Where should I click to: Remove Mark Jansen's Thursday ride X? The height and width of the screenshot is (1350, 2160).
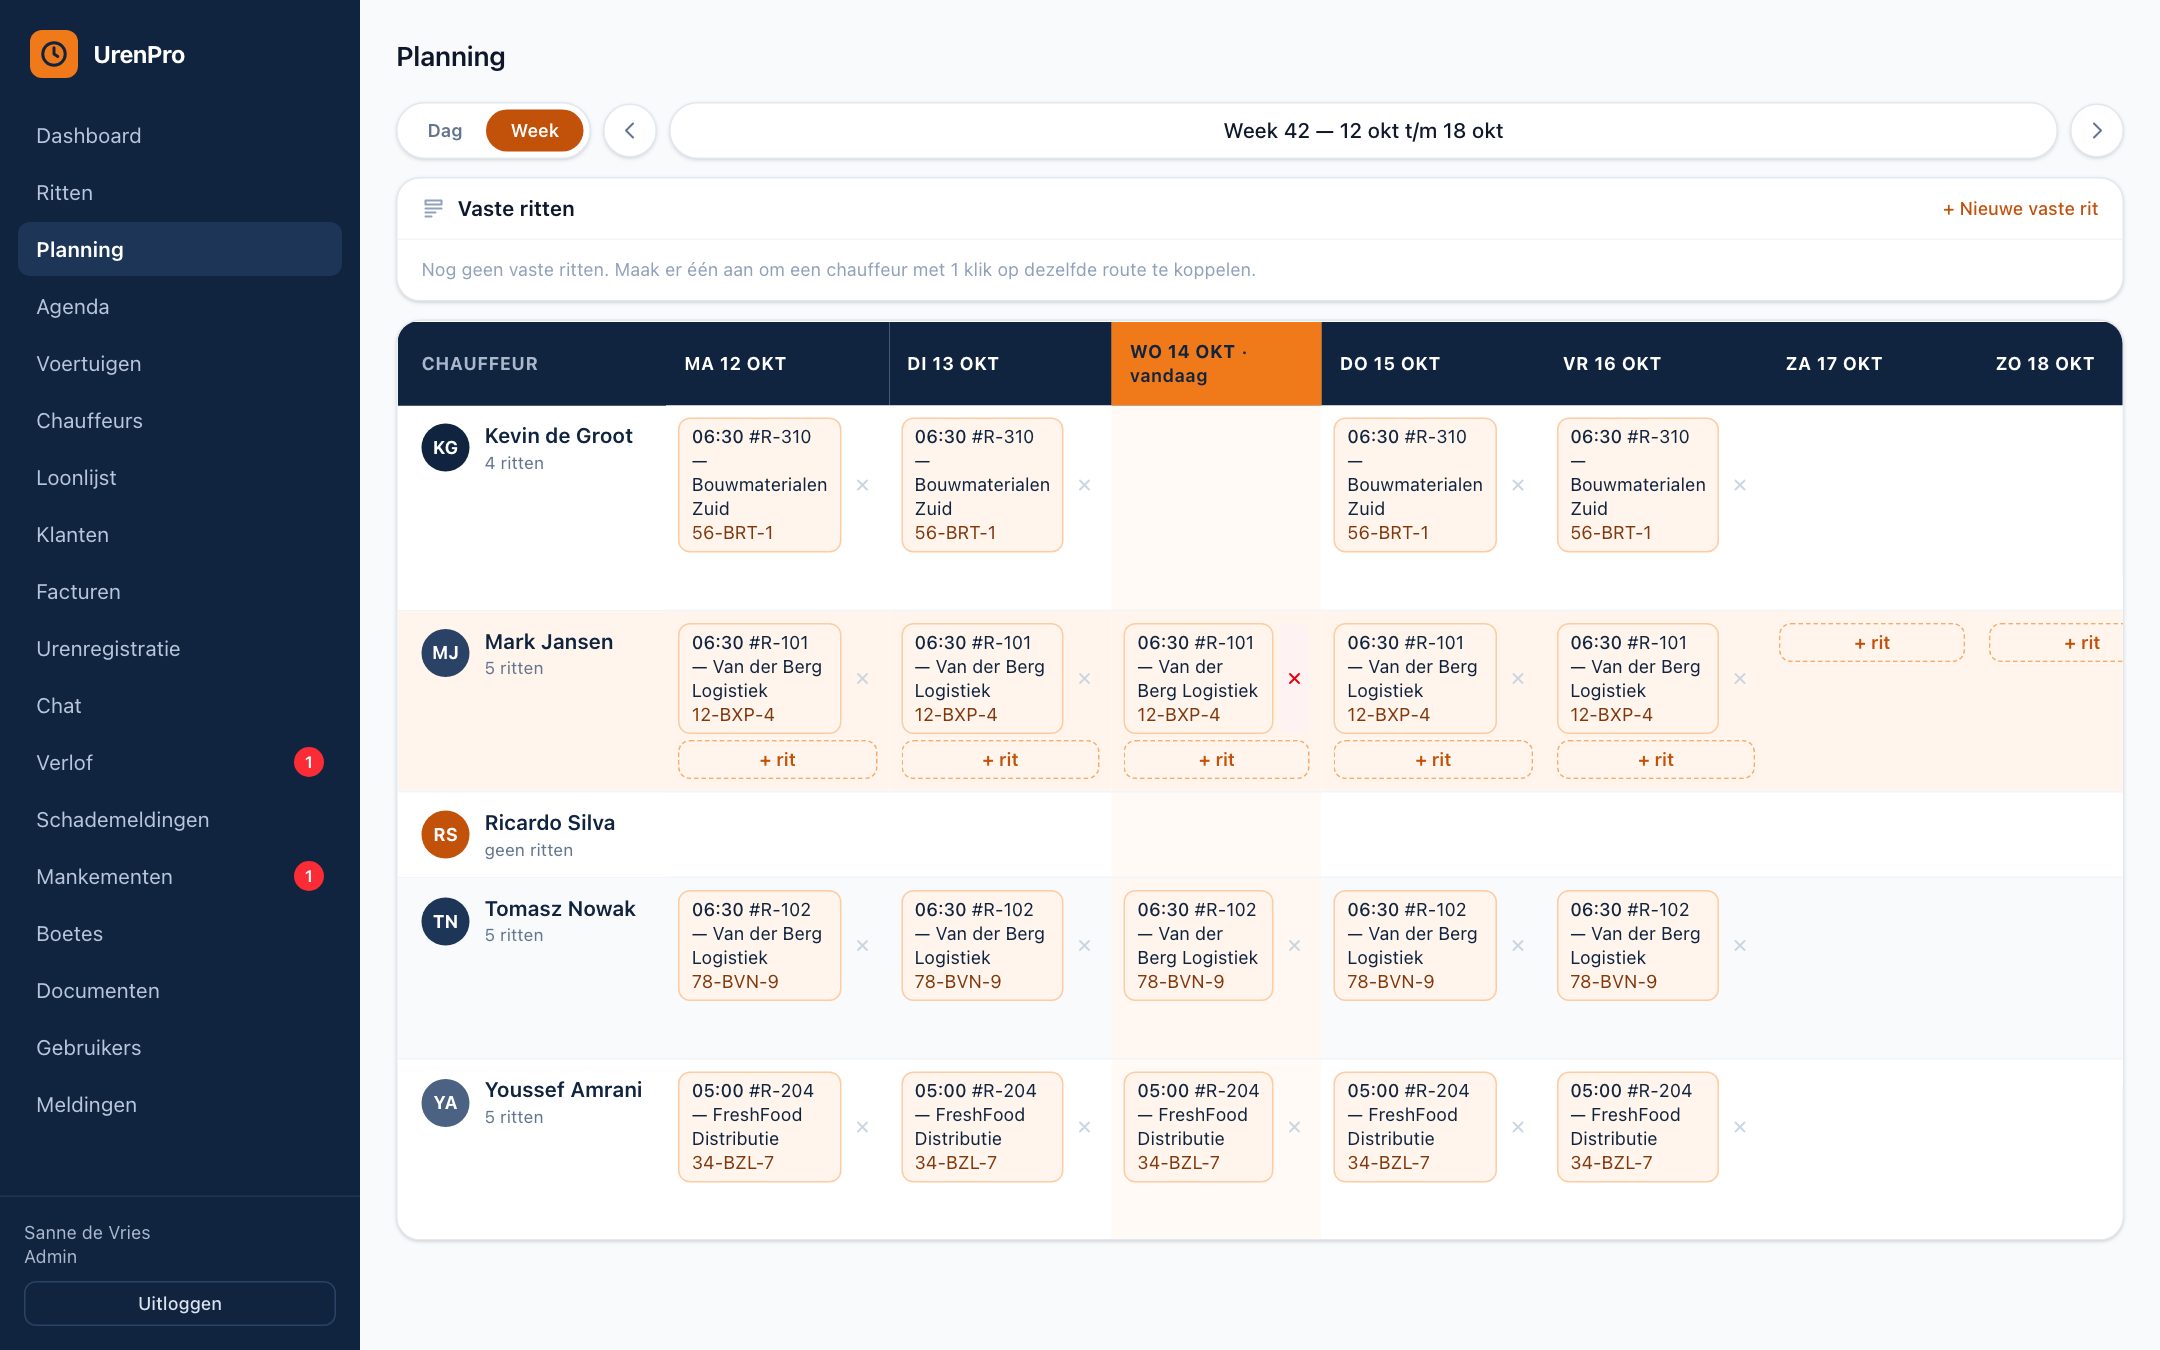point(1518,679)
